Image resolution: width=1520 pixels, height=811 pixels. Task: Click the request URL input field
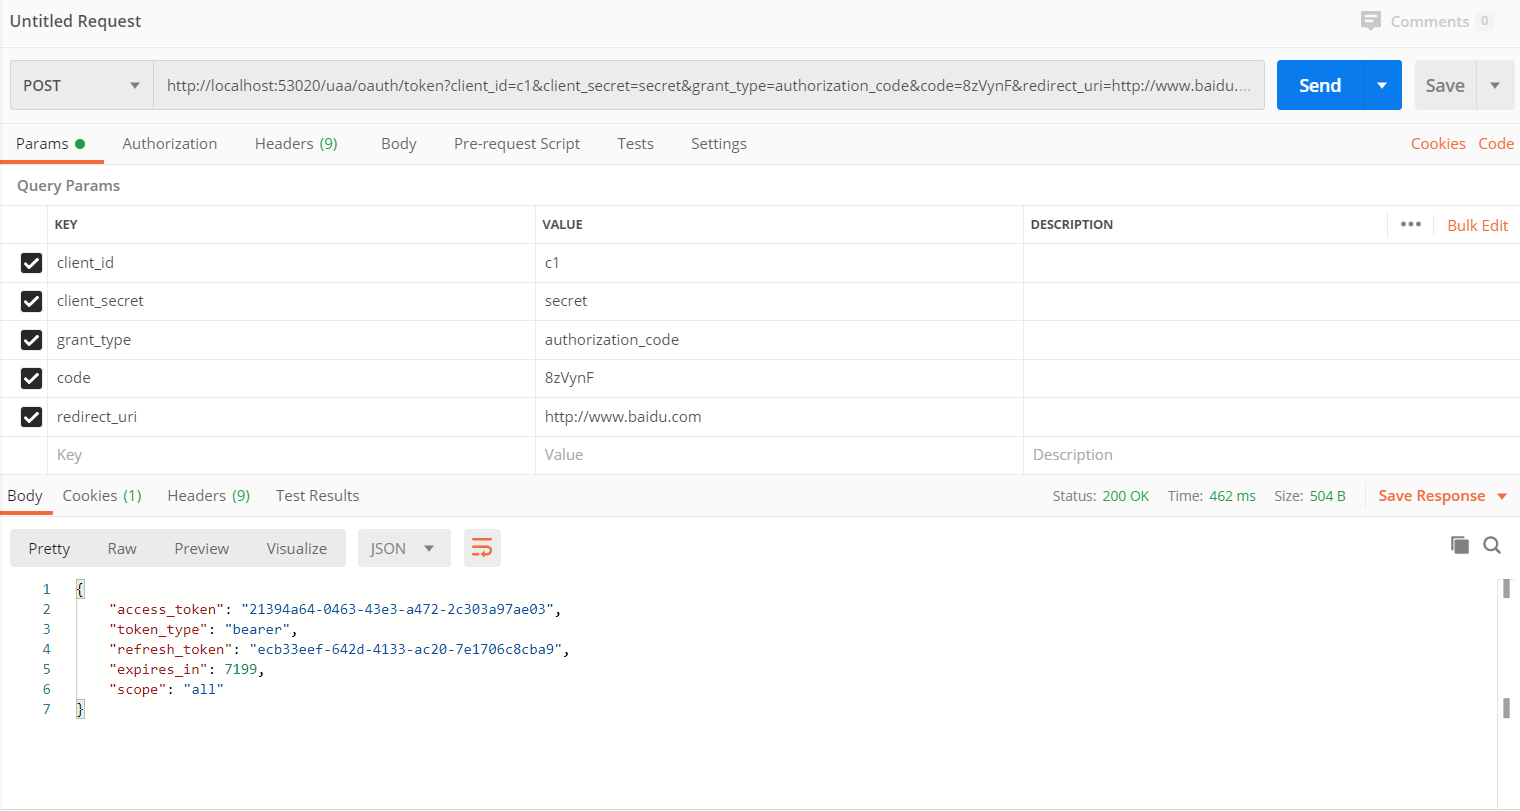[x=708, y=85]
